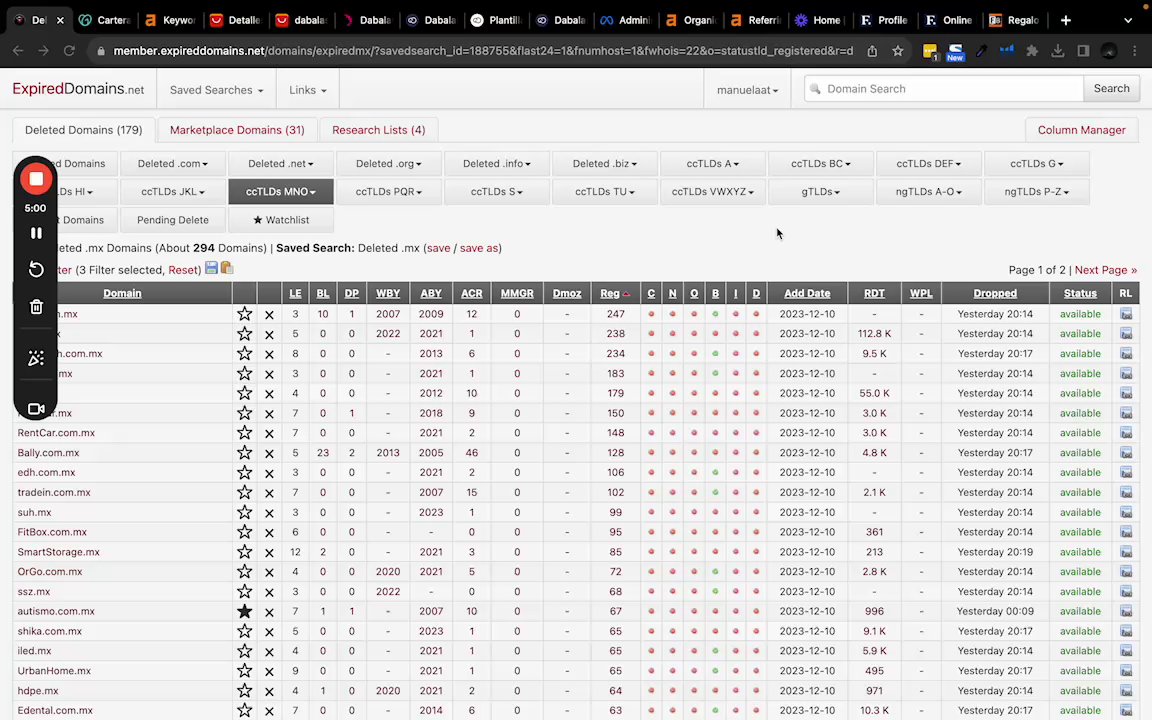The image size is (1152, 720).
Task: Open browser extensions puzzle icon
Action: 1032,51
